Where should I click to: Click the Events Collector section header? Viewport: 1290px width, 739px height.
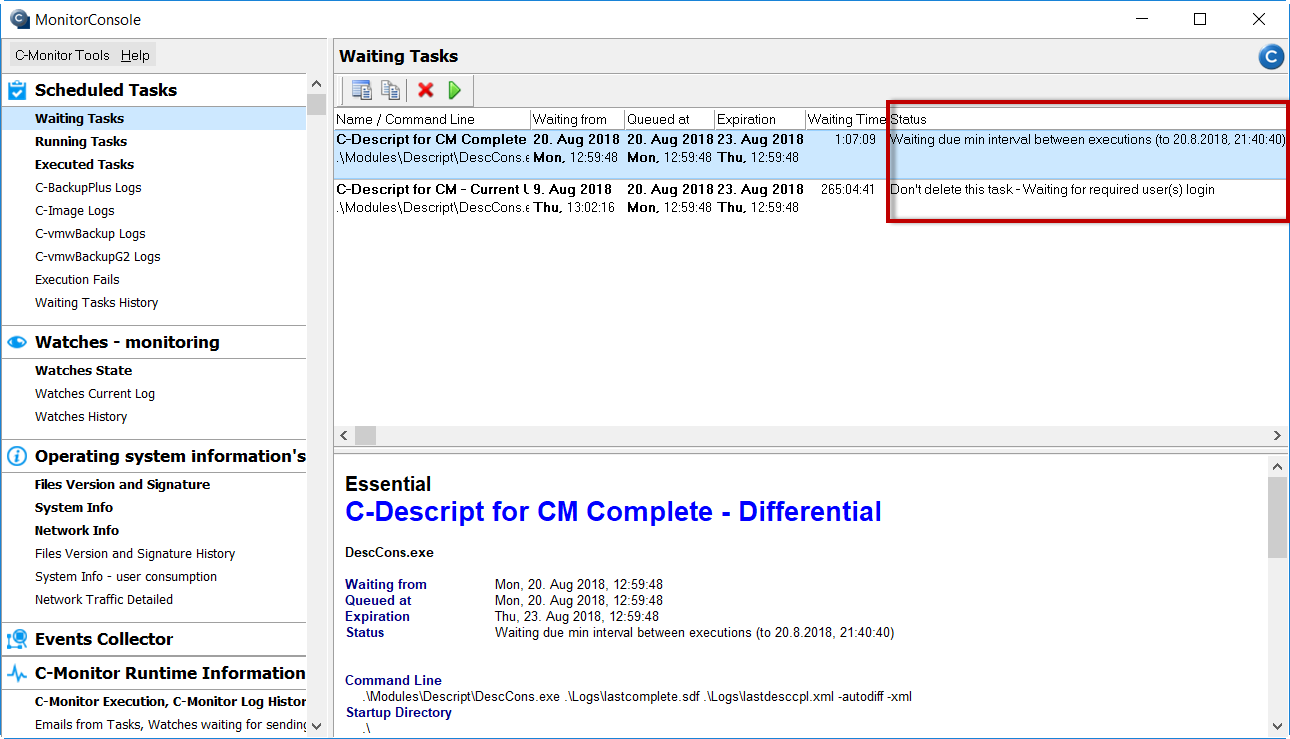click(104, 639)
